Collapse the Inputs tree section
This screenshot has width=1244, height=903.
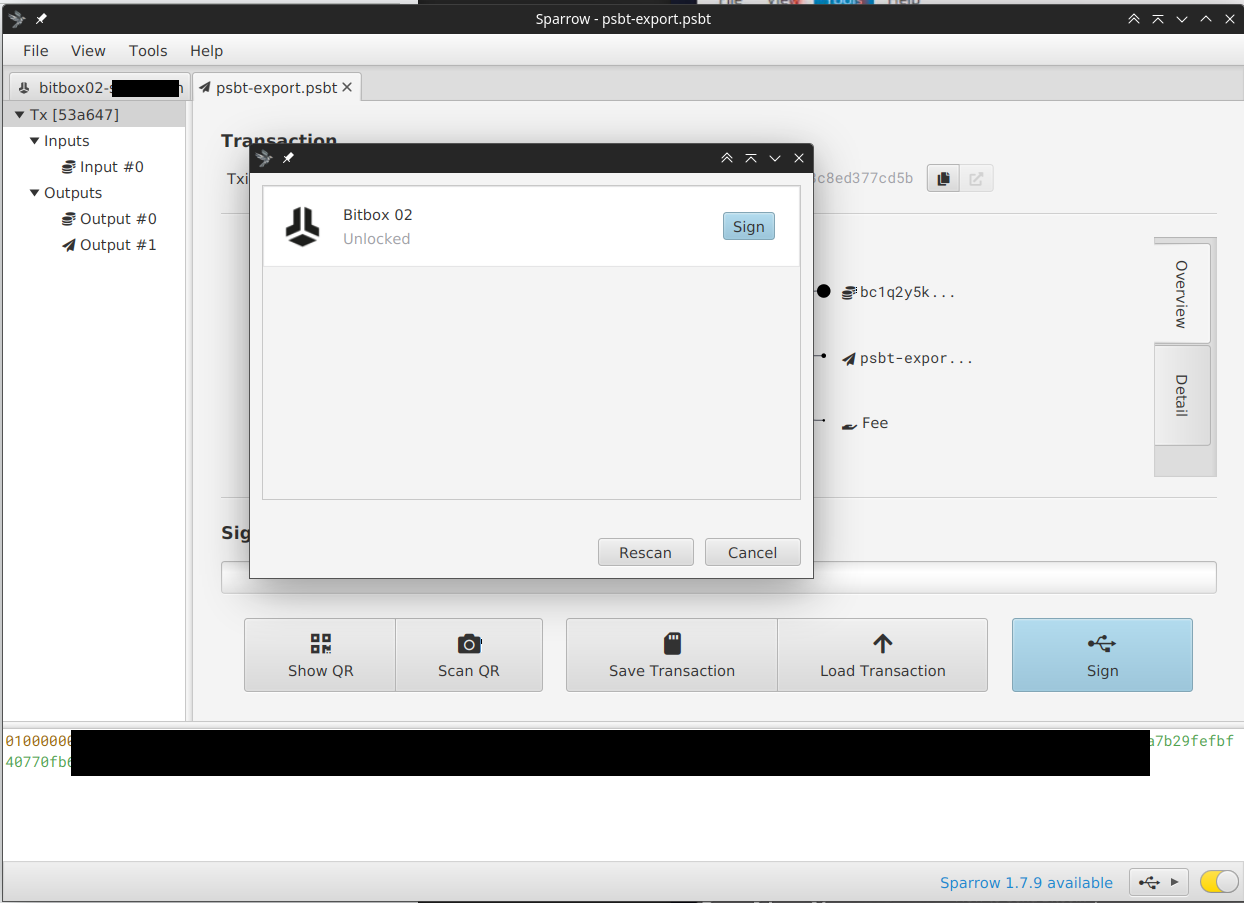point(35,141)
